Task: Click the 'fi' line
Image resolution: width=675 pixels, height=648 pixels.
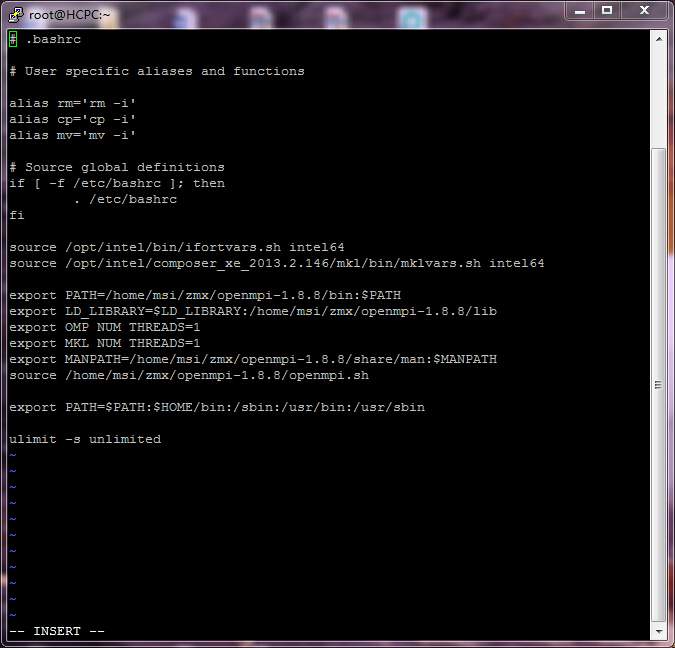Action: point(17,215)
